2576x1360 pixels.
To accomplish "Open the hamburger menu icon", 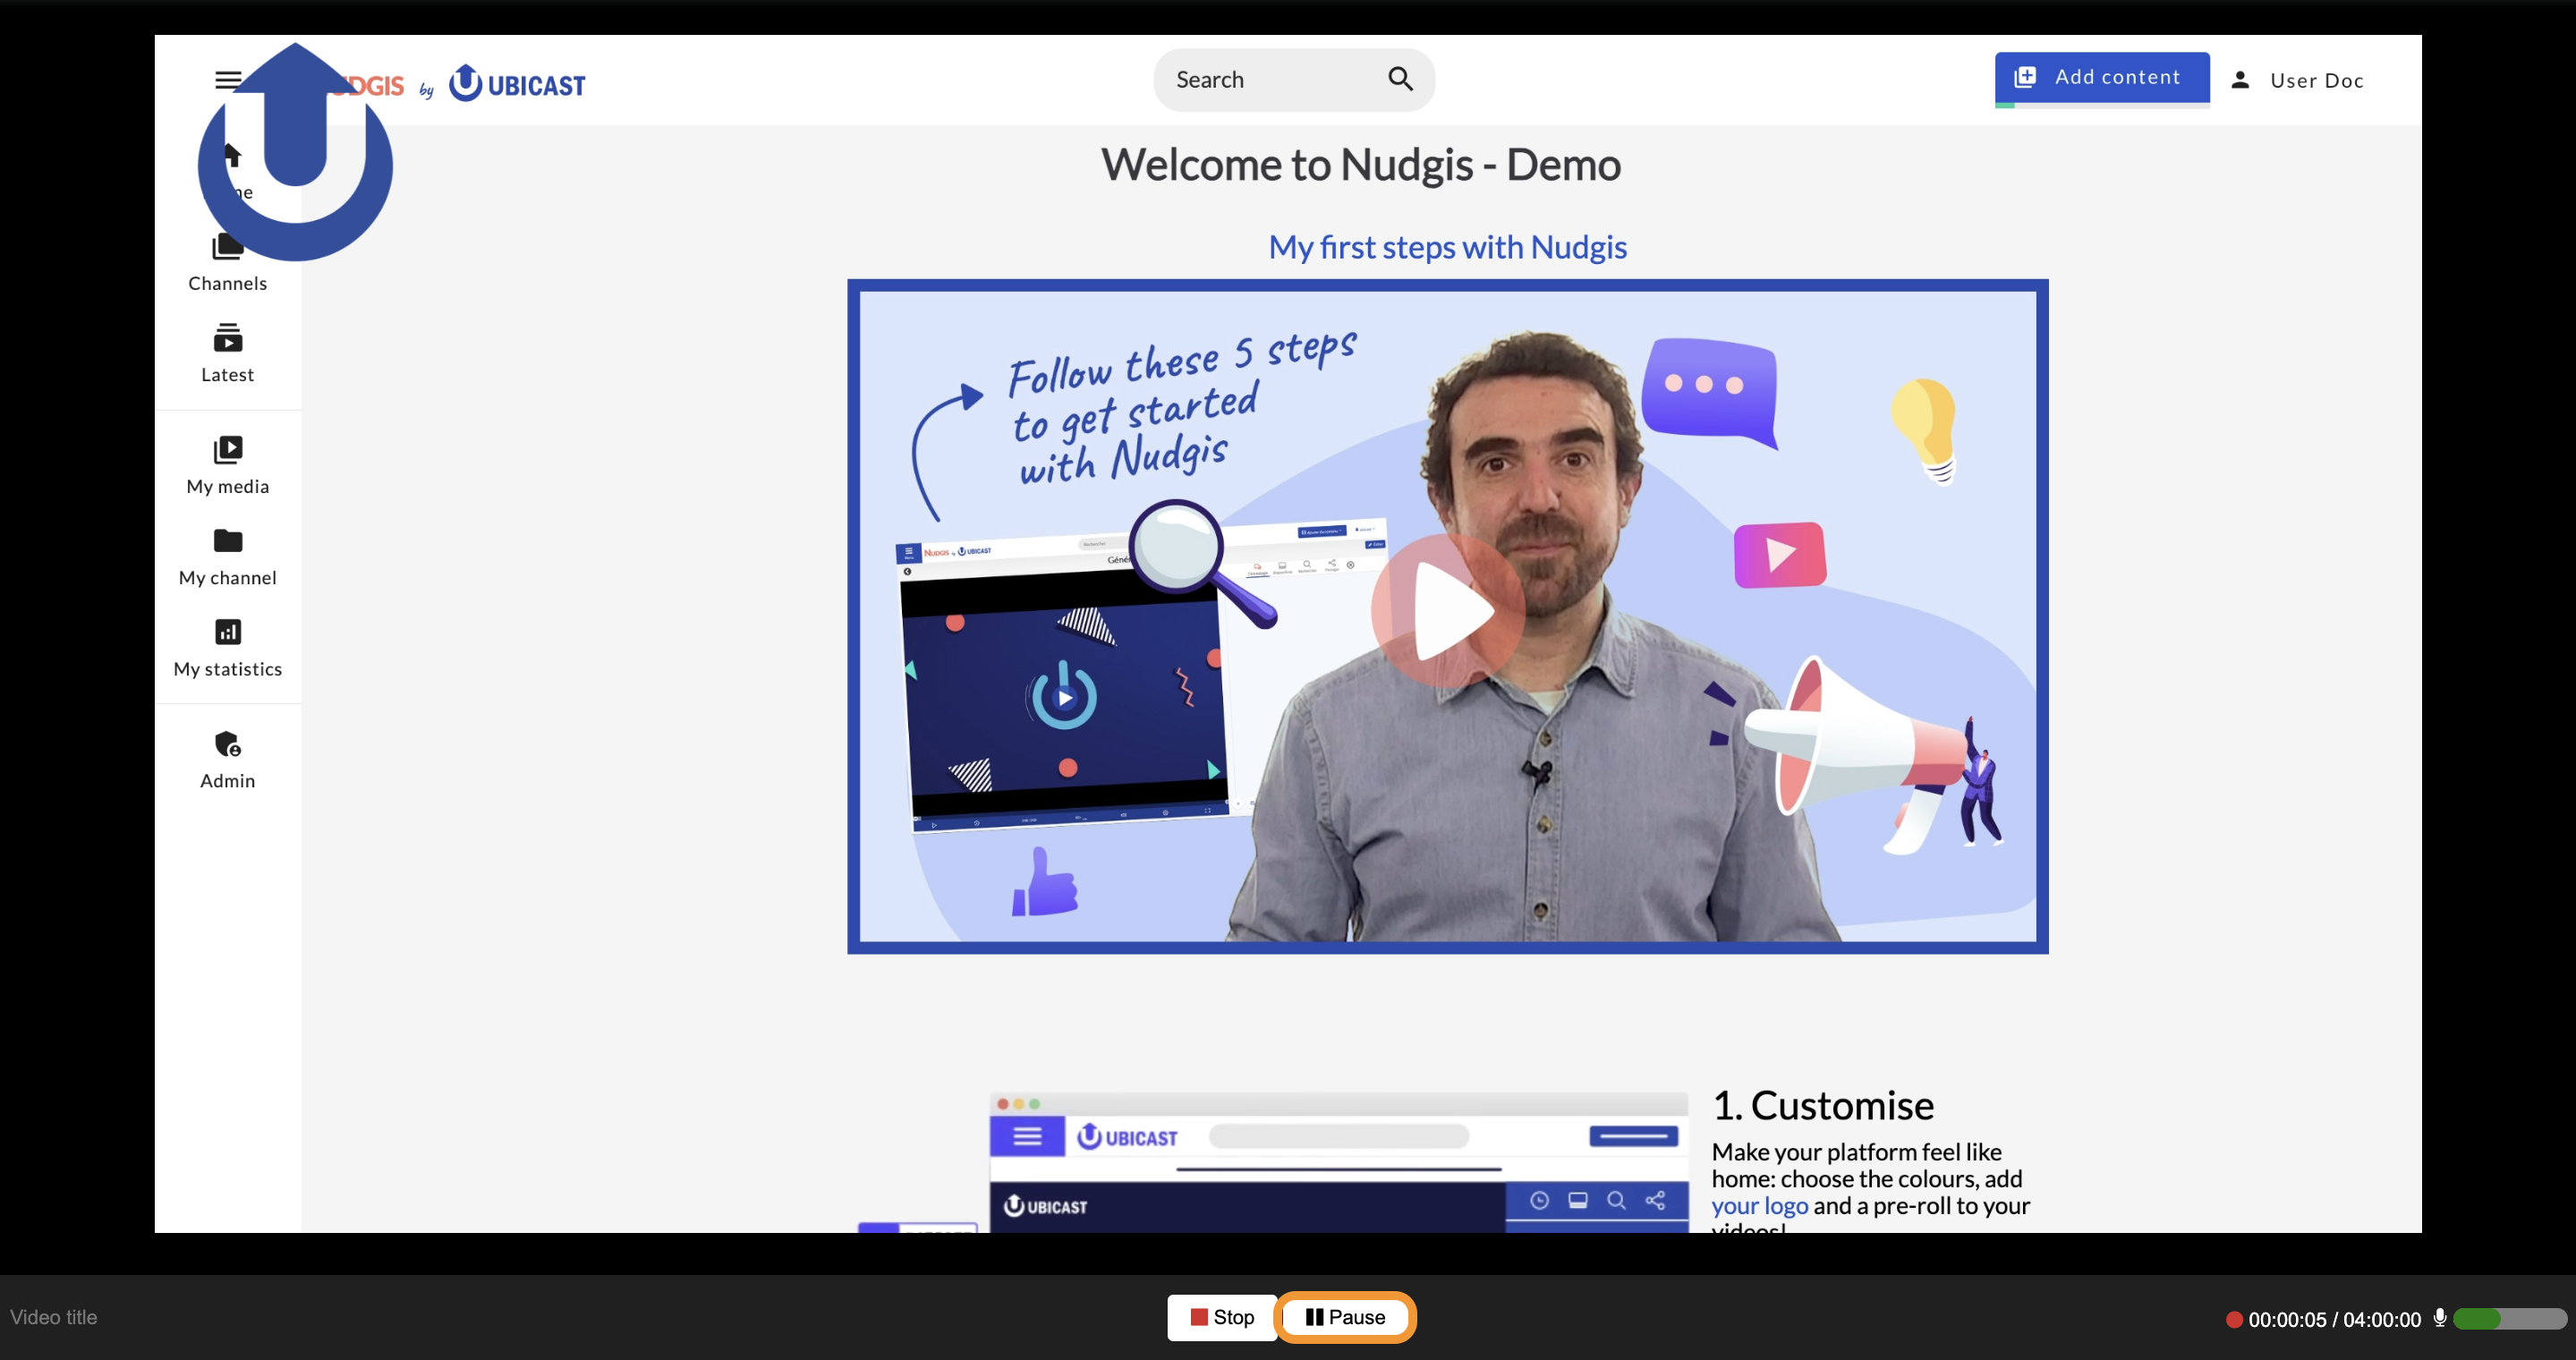I will pyautogui.click(x=226, y=80).
